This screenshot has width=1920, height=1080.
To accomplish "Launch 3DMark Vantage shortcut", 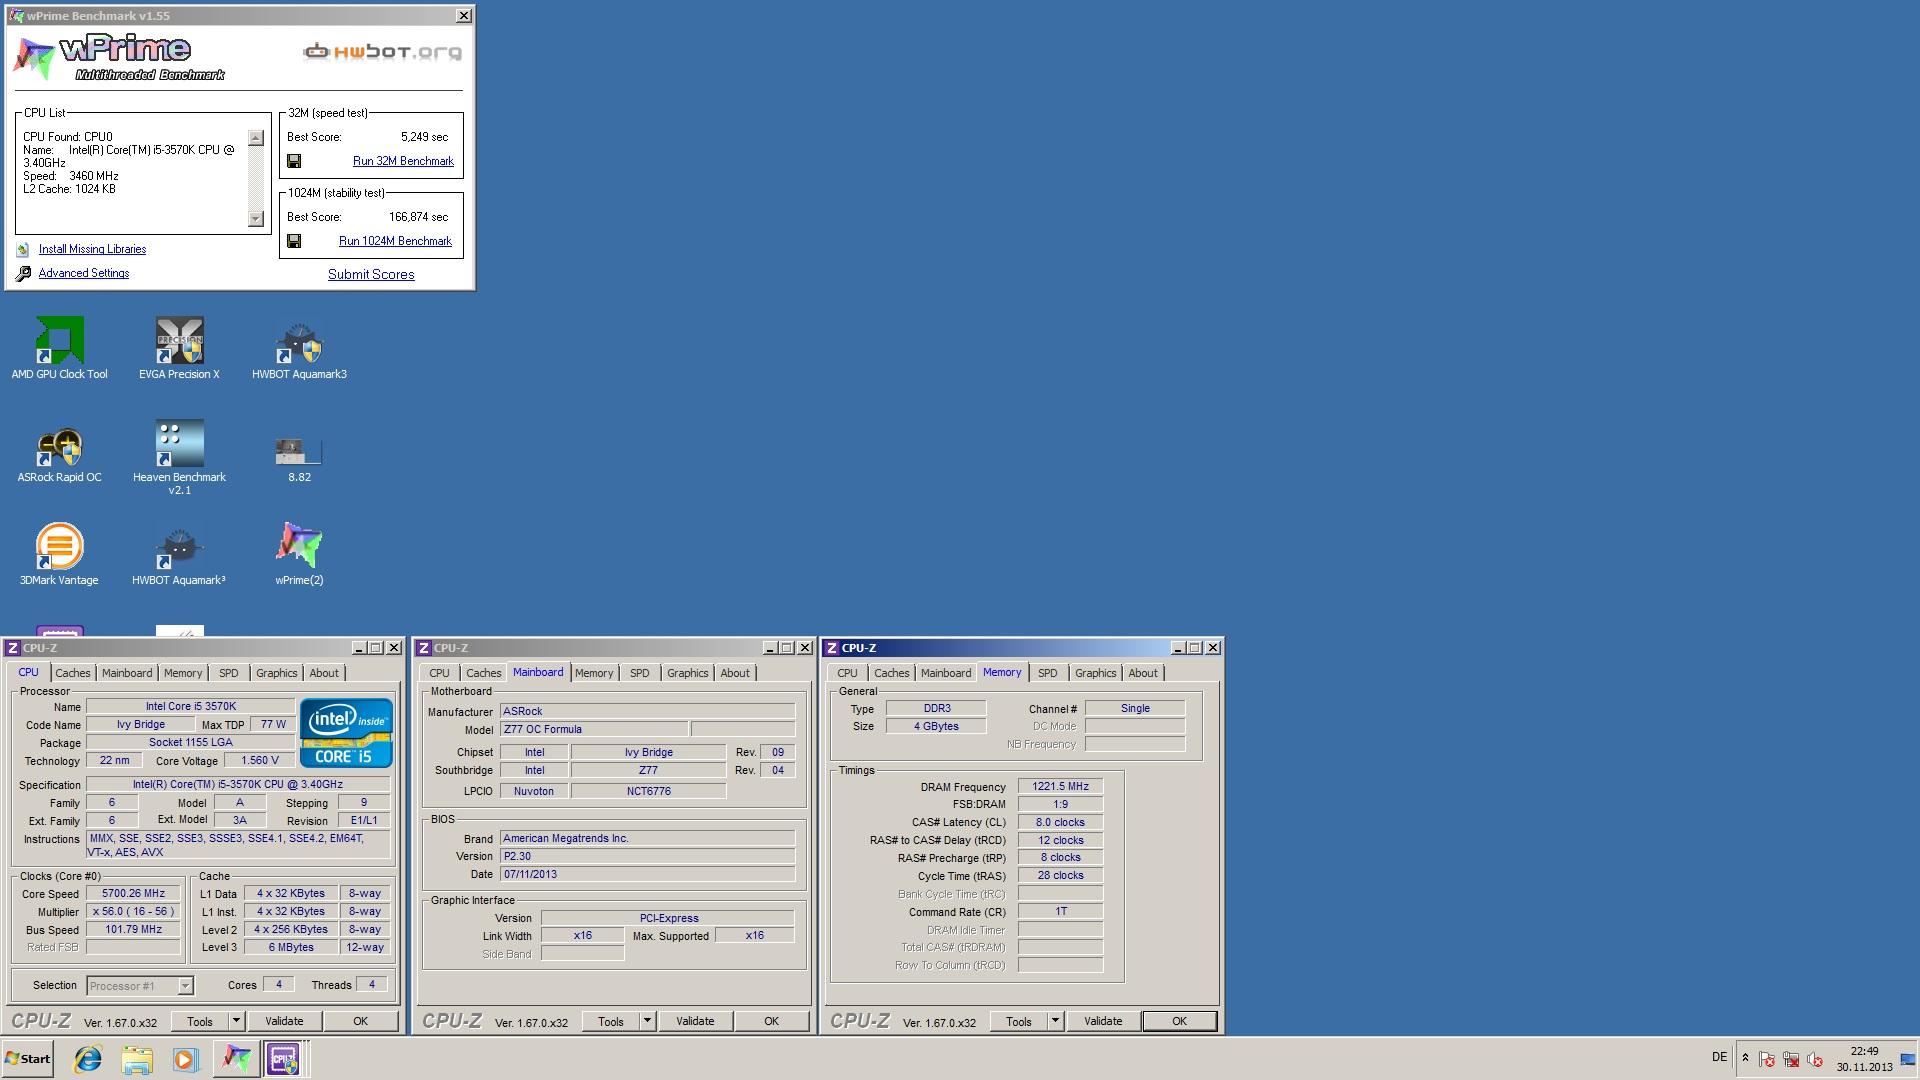I will click(x=59, y=553).
